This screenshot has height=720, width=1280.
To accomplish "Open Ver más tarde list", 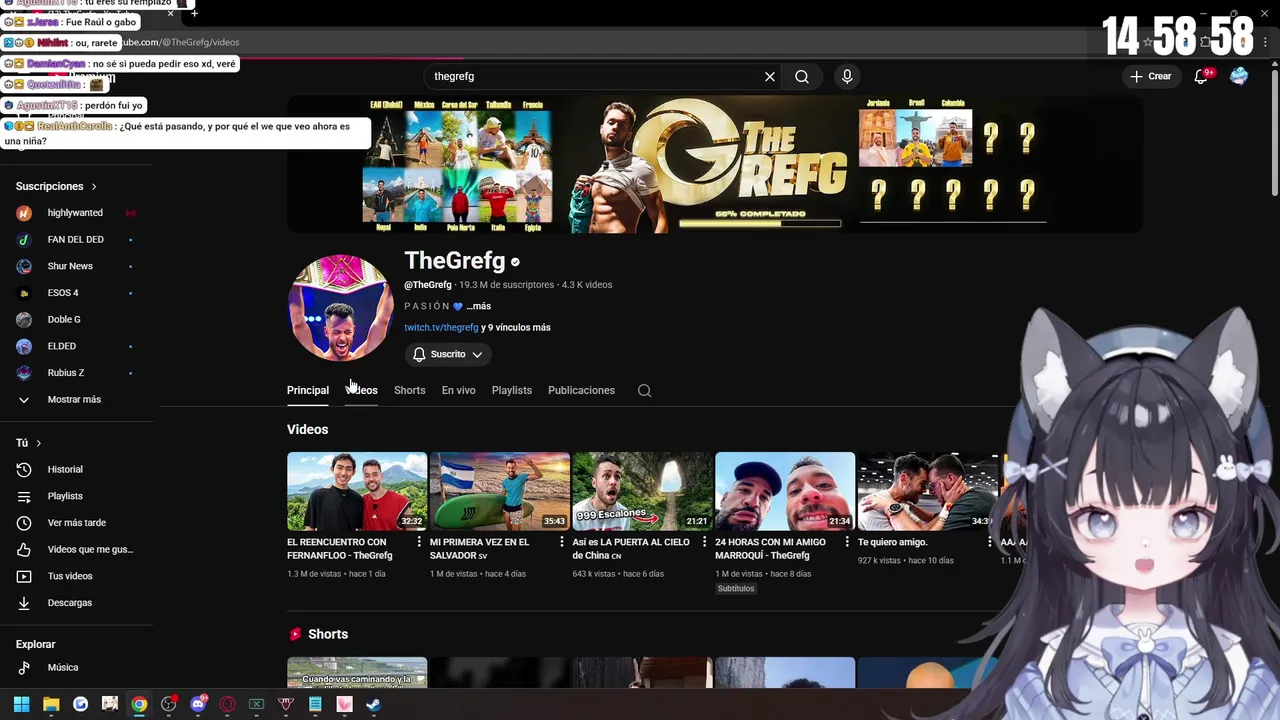I will pos(76,523).
